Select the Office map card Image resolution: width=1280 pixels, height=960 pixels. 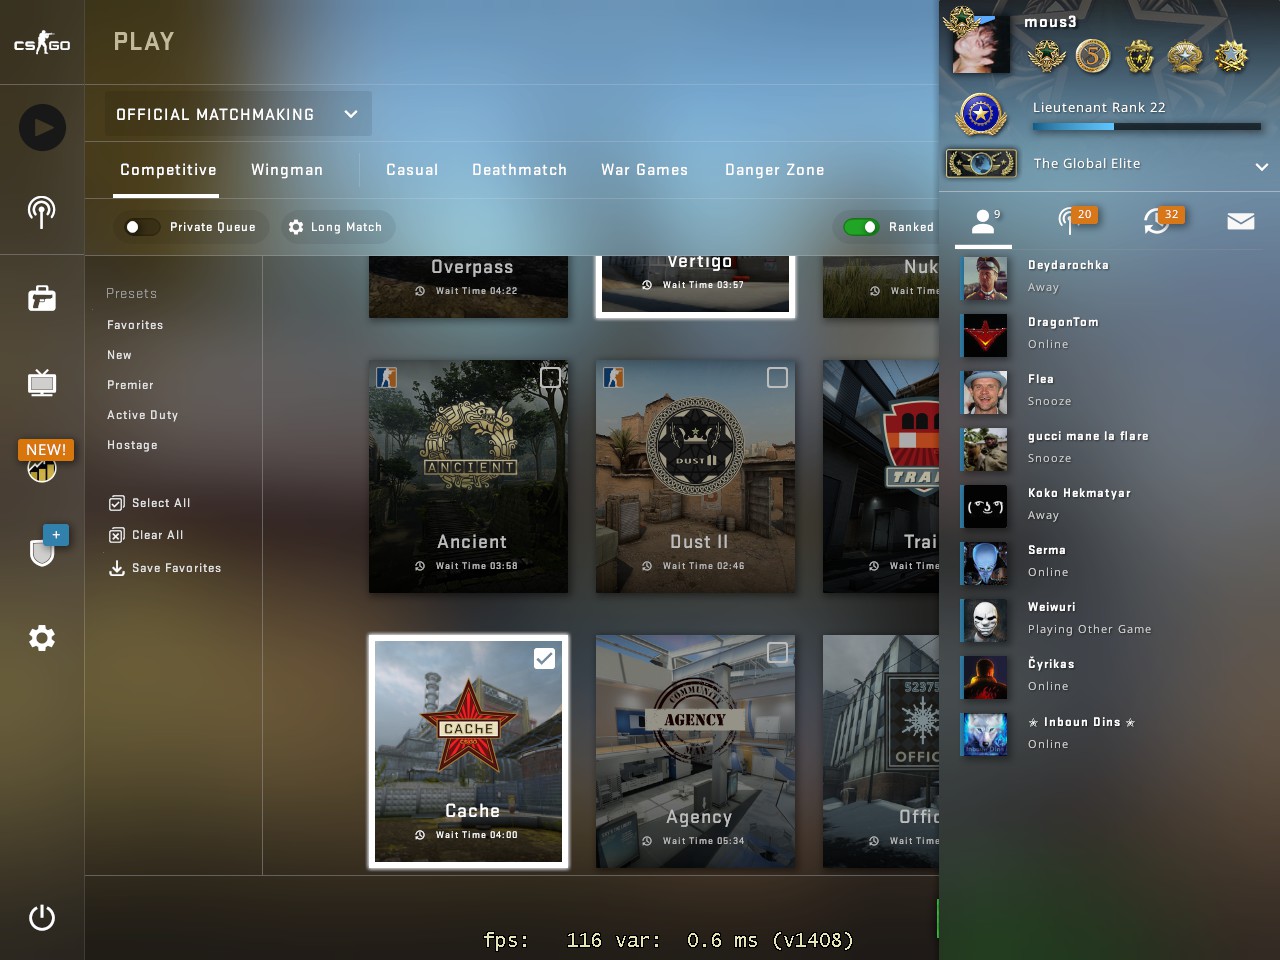point(881,751)
